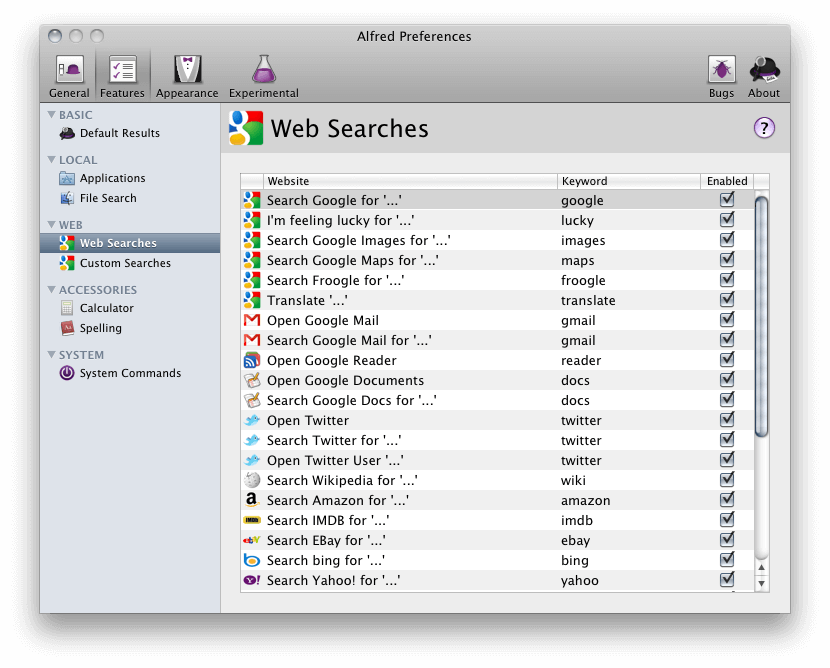830x668 pixels.
Task: Select Calculator in the sidebar
Action: pos(108,308)
